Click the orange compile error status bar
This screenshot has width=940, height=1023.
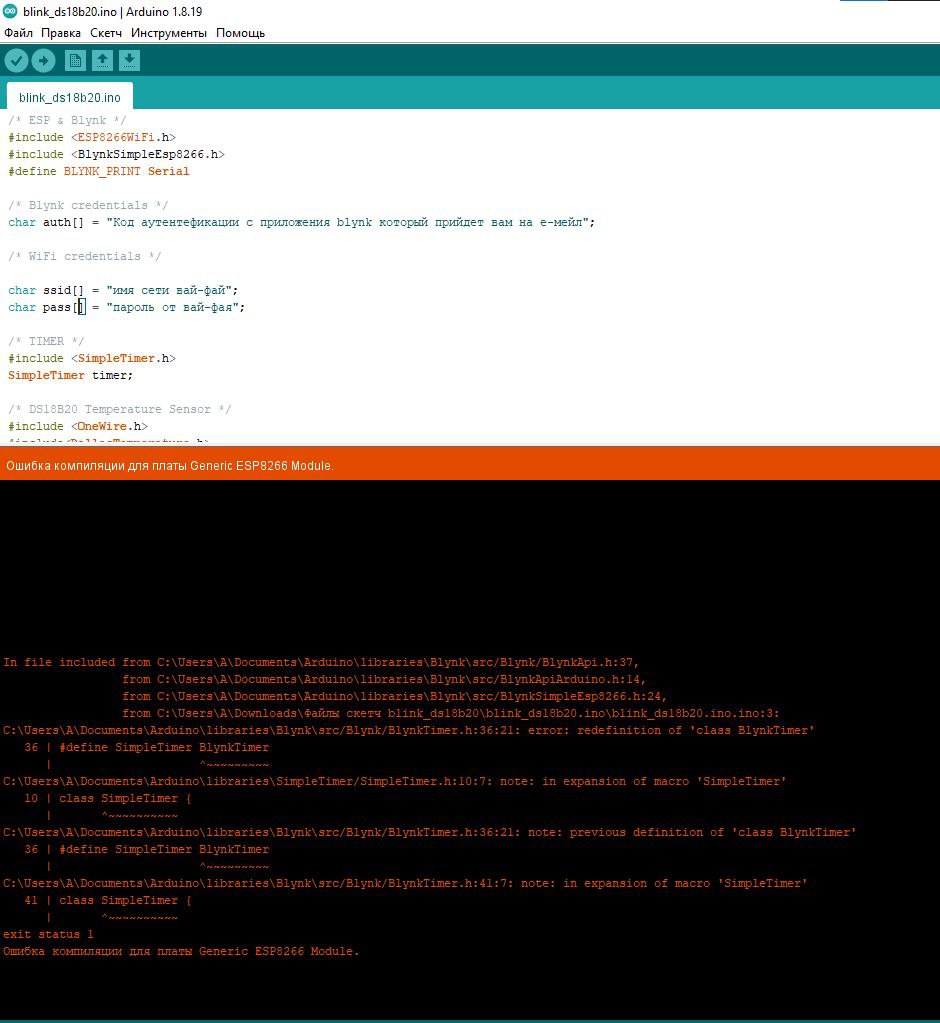click(470, 465)
